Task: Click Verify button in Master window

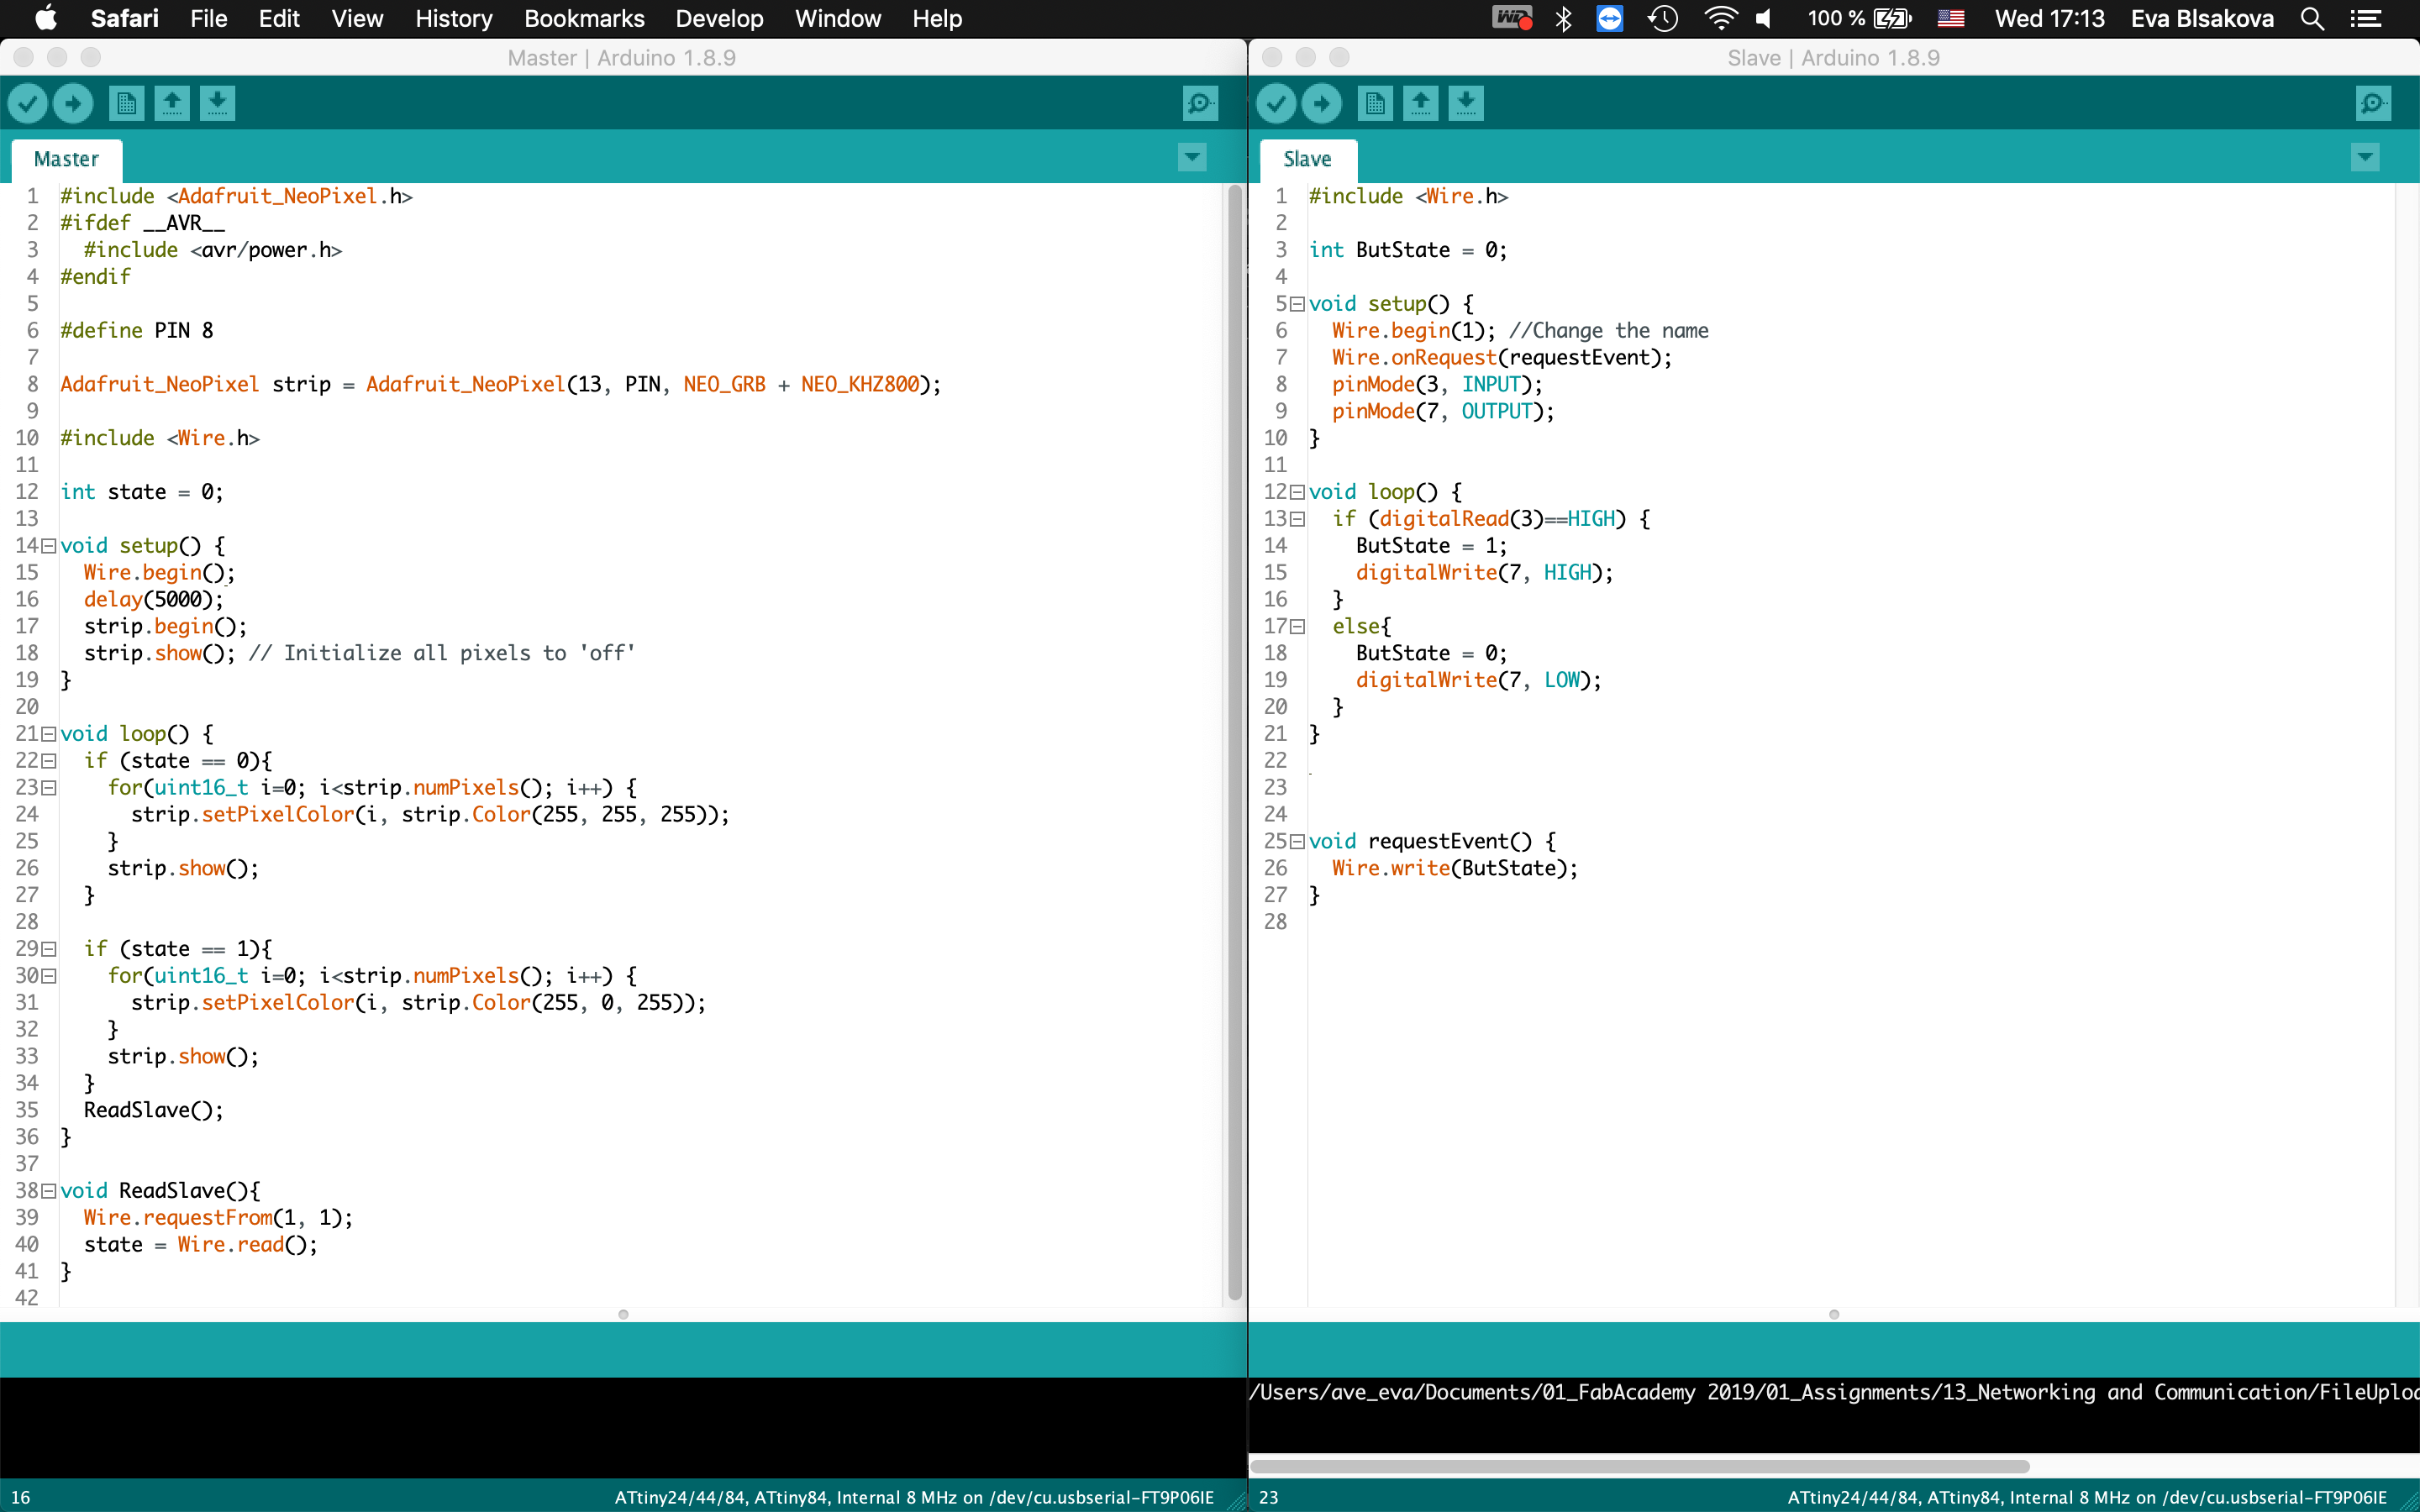Action: 28,103
